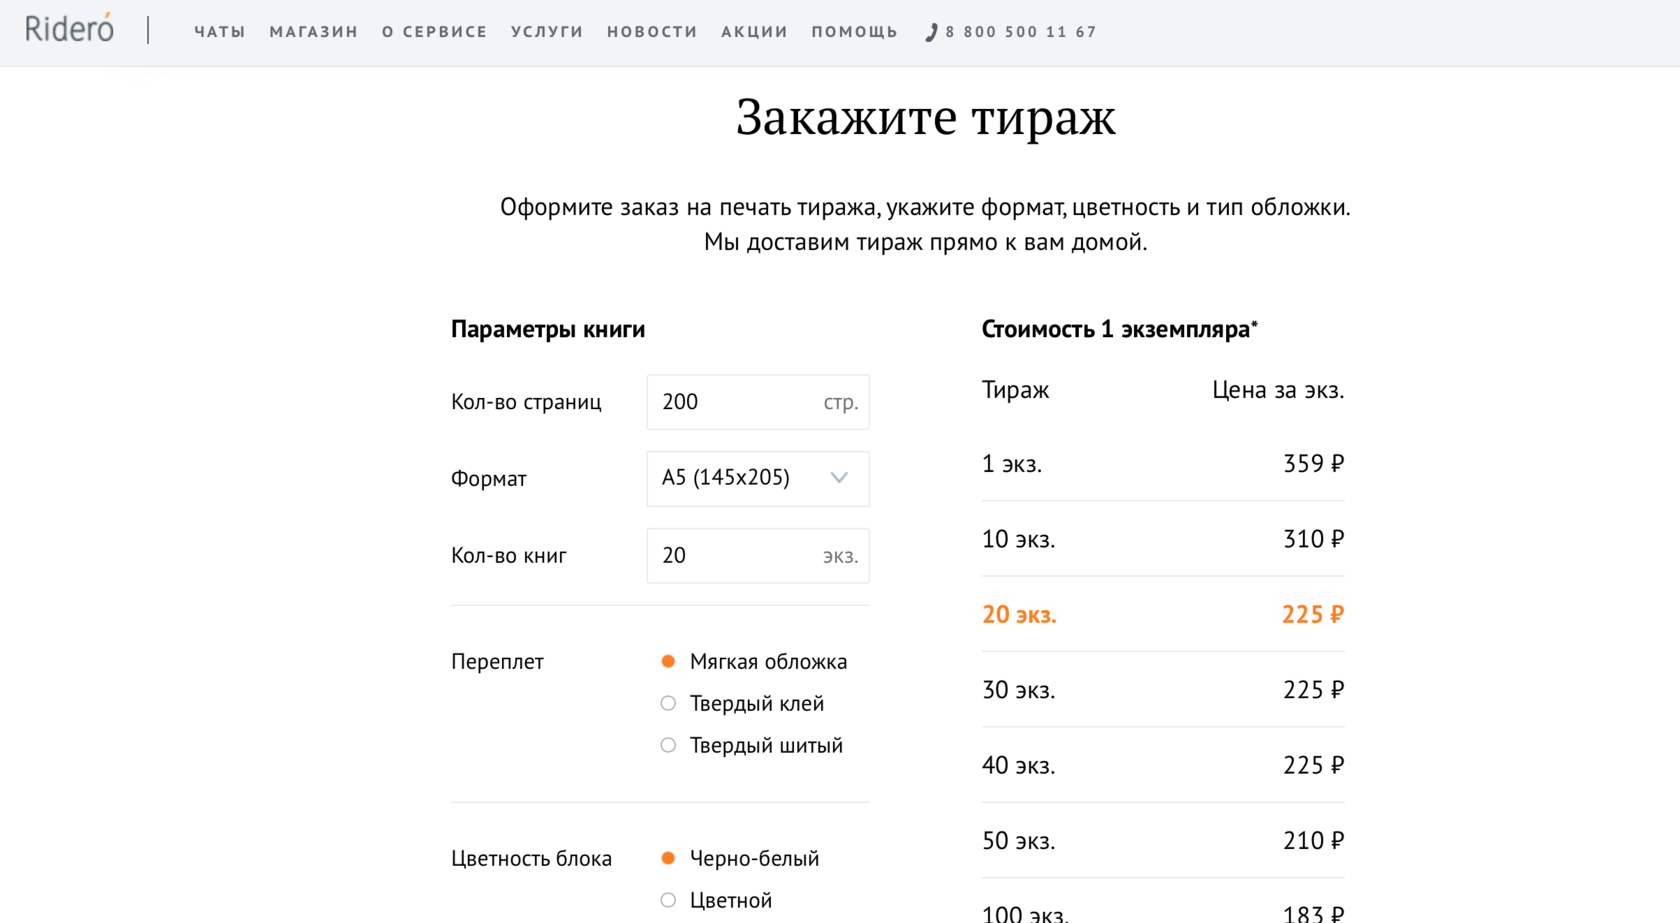Click the 210 ₽ price value
This screenshot has width=1680, height=923.
point(1314,841)
